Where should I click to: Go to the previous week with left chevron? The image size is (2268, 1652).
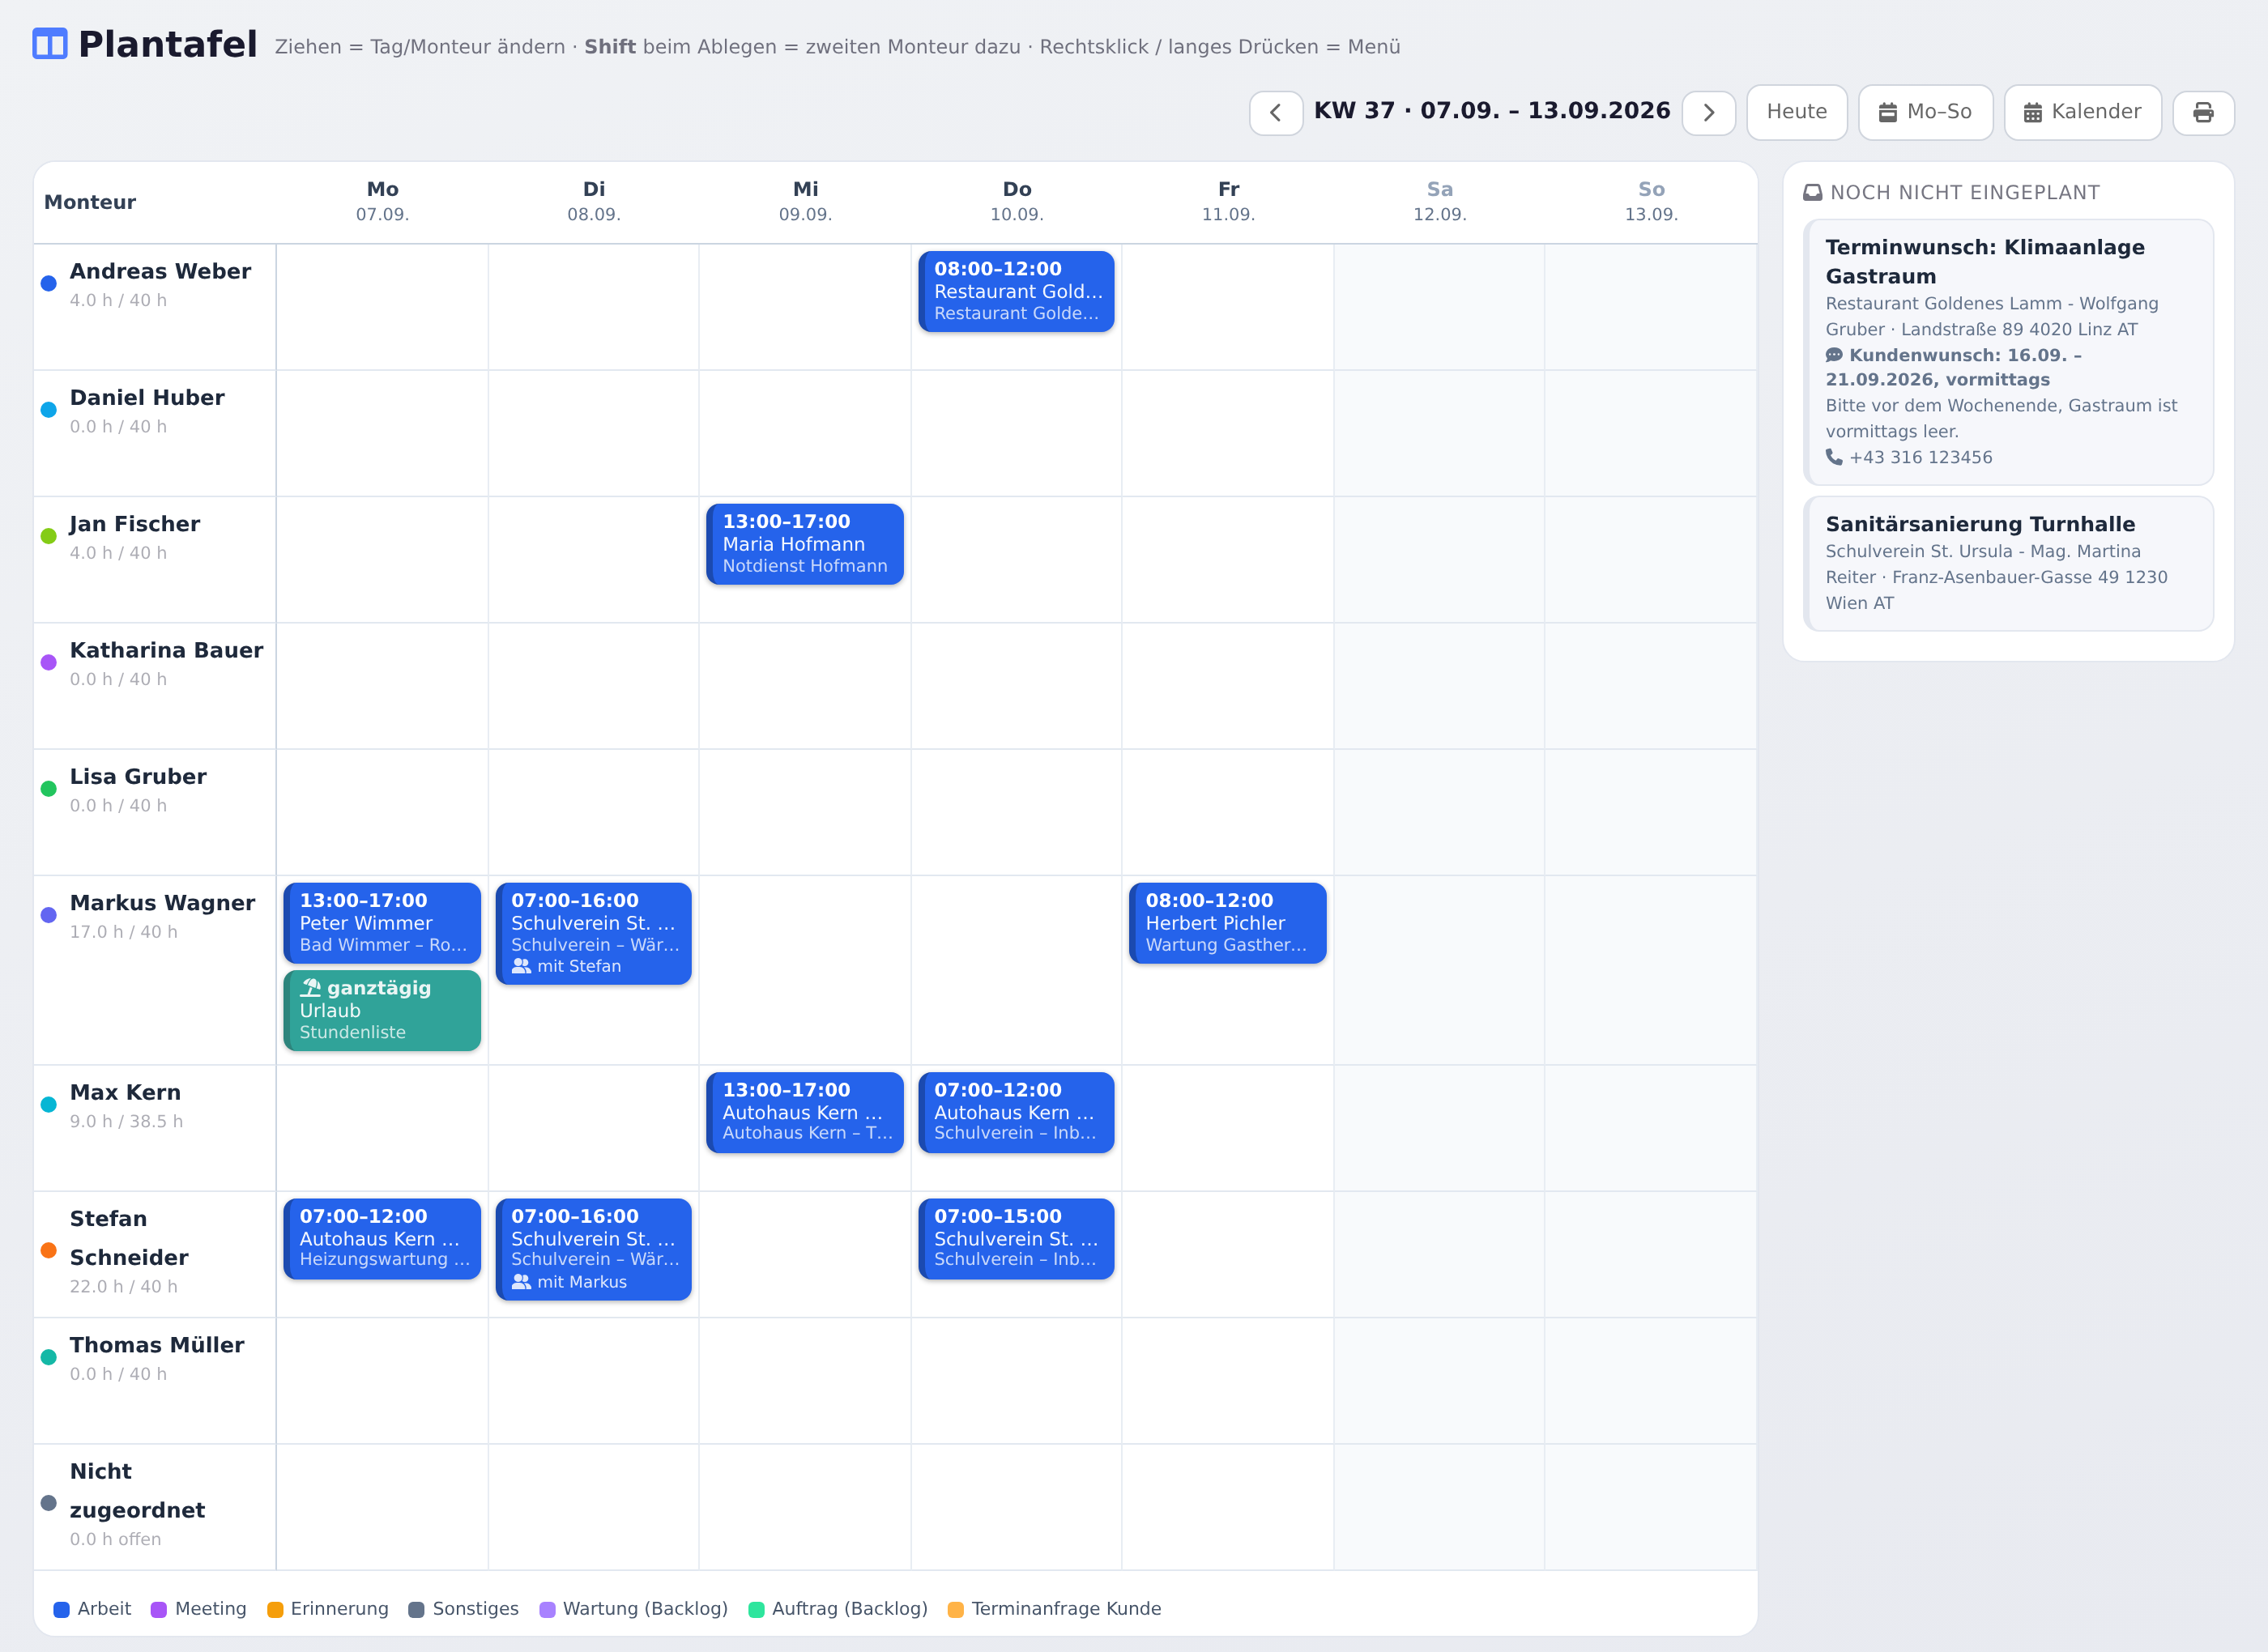click(x=1275, y=112)
